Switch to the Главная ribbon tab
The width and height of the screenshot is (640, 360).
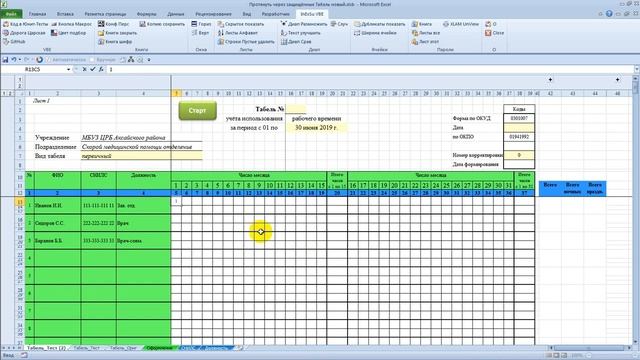[38, 14]
